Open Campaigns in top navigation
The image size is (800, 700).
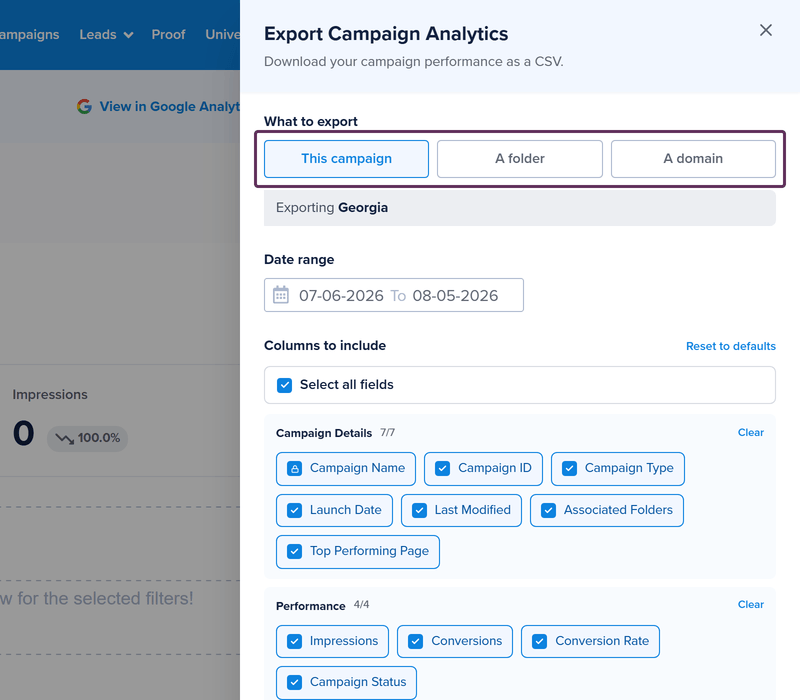(x=29, y=34)
